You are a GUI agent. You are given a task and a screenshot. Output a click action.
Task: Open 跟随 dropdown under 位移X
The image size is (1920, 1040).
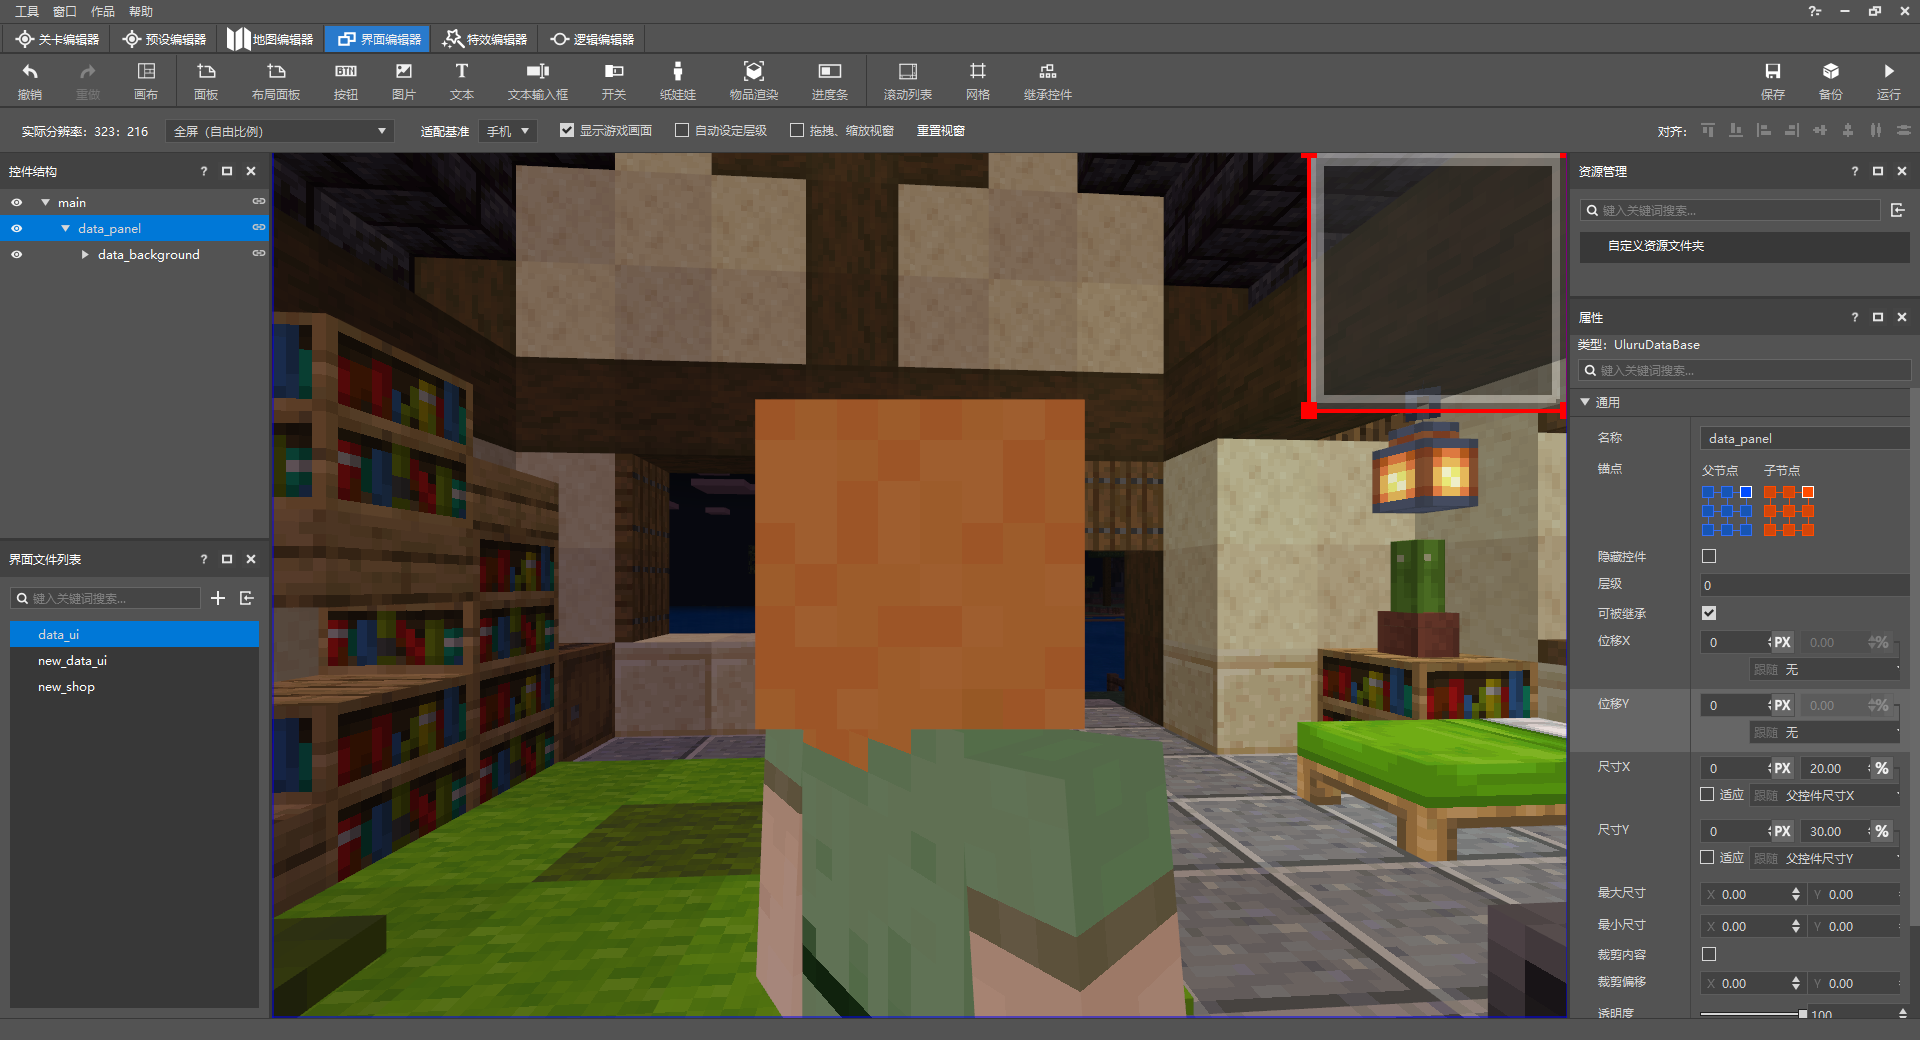(1825, 670)
